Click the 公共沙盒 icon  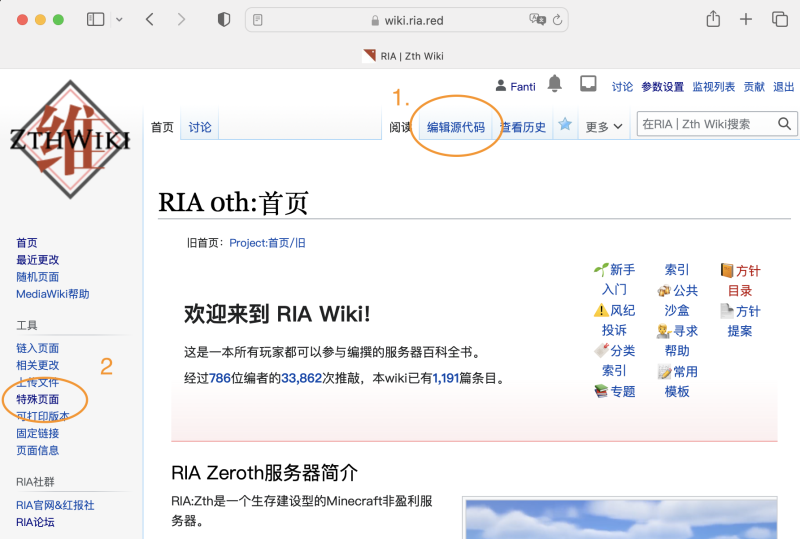[x=664, y=291]
